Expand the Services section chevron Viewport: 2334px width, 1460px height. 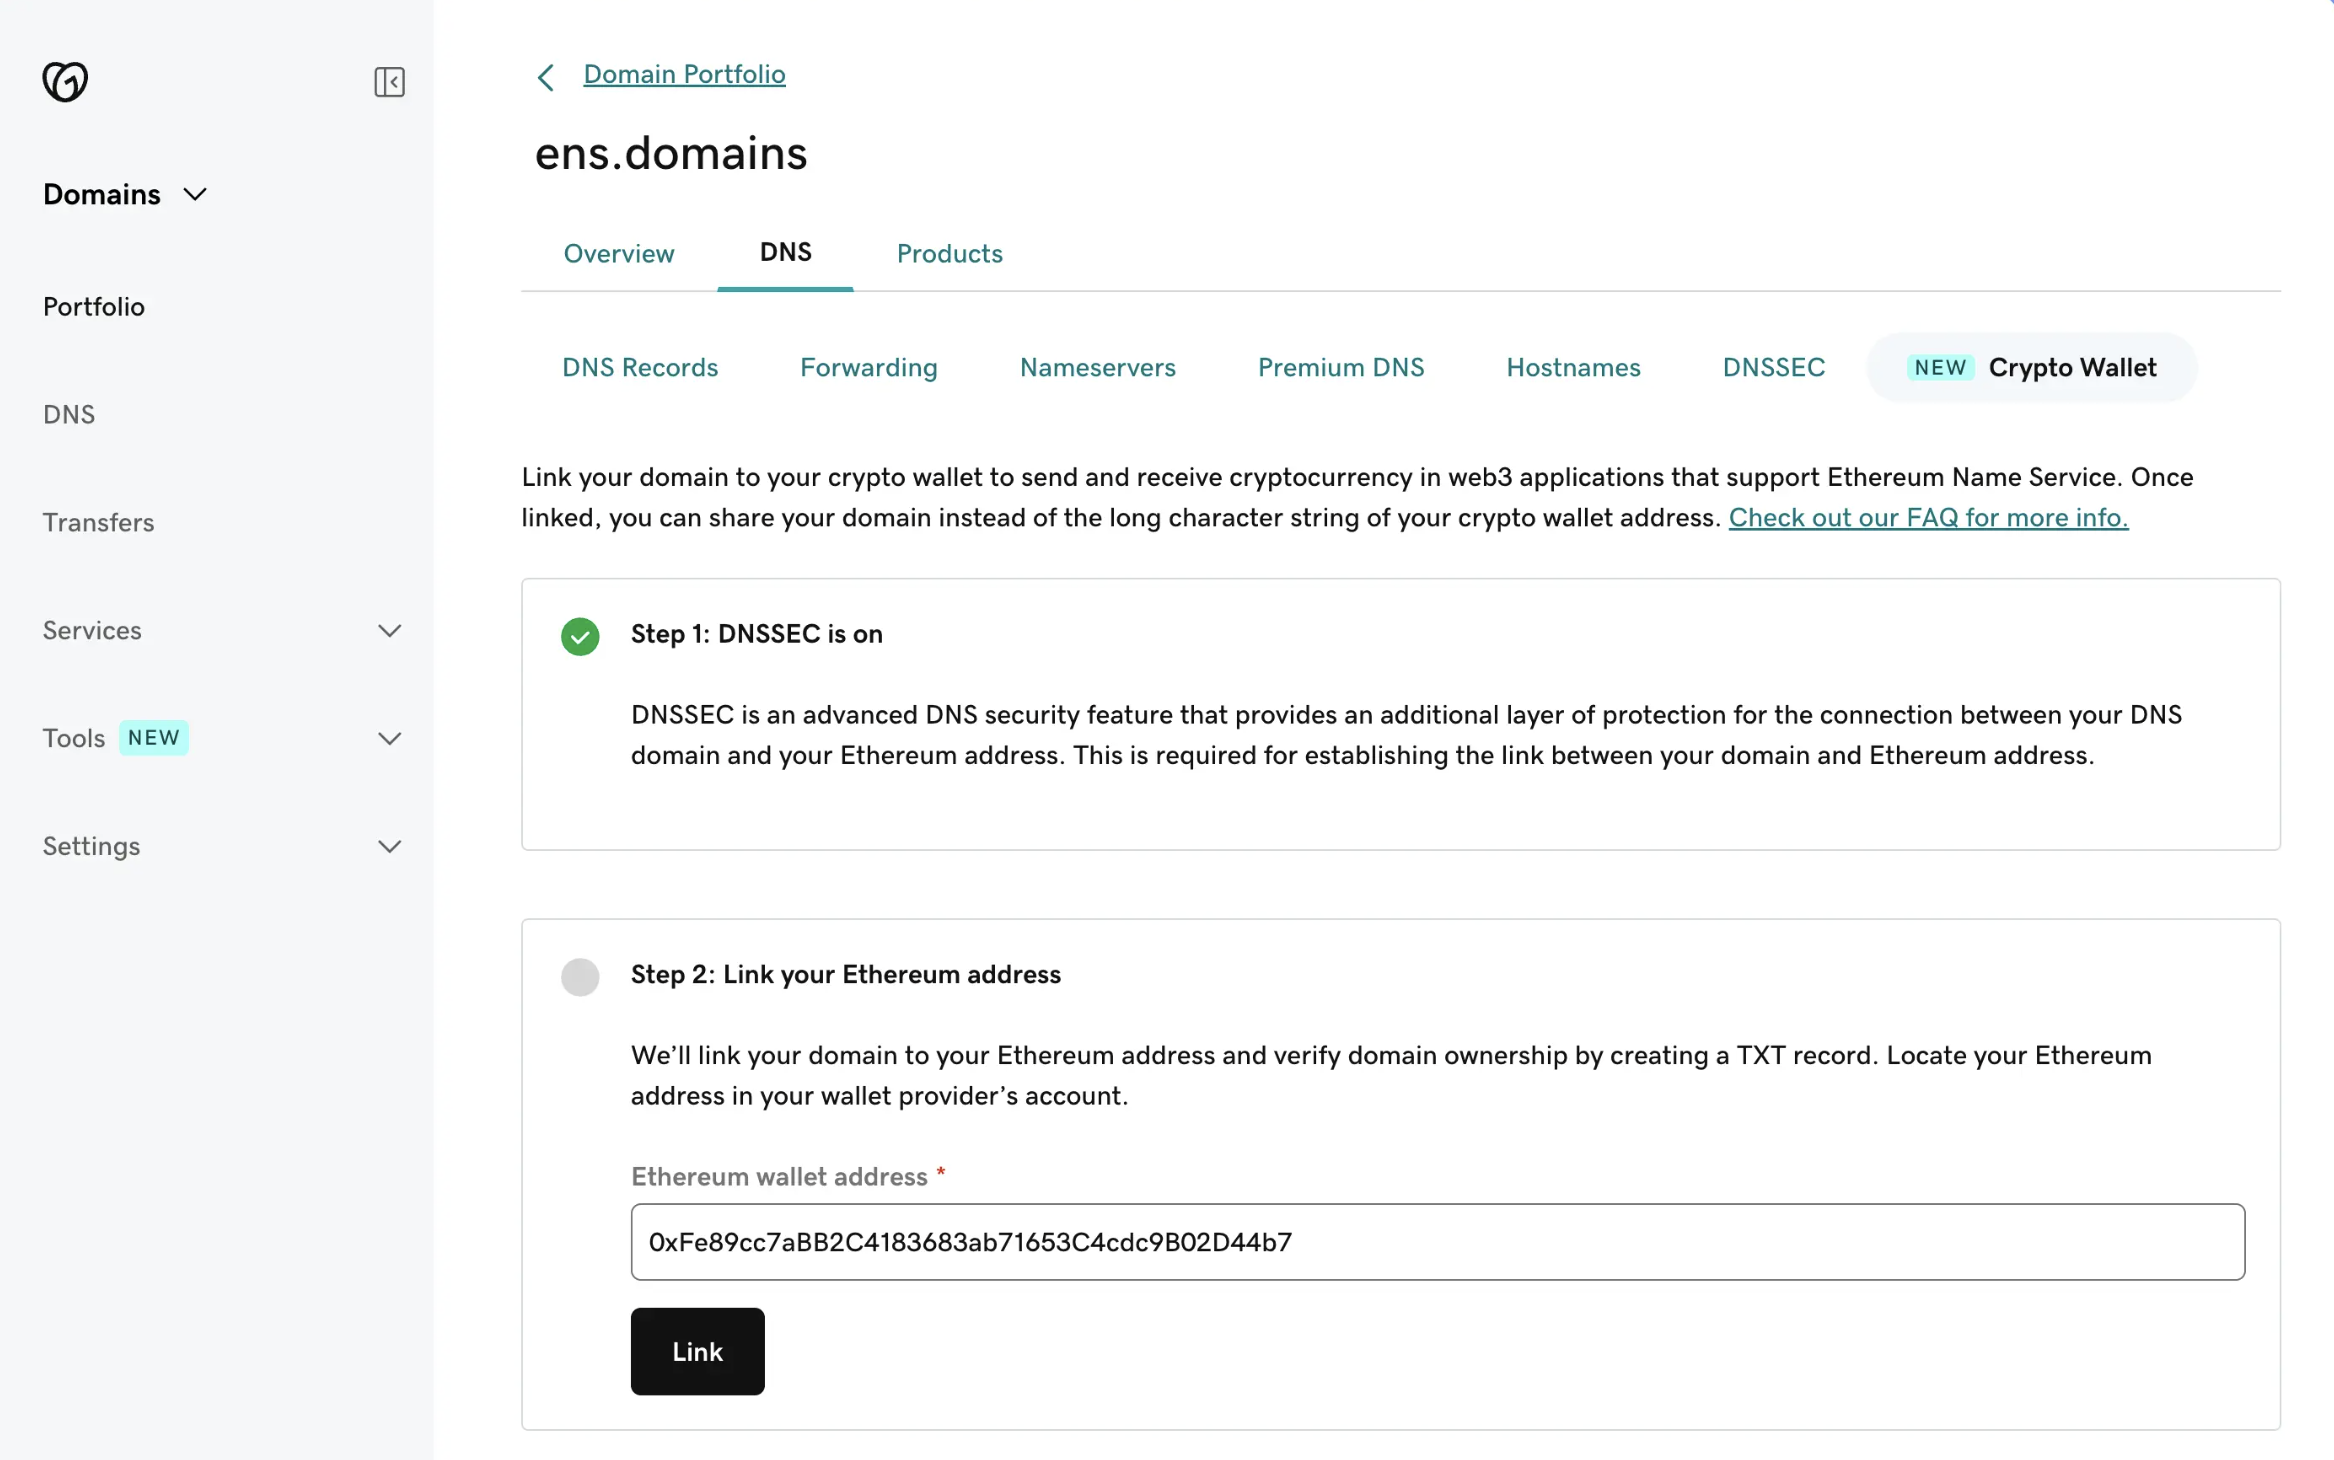coord(389,631)
